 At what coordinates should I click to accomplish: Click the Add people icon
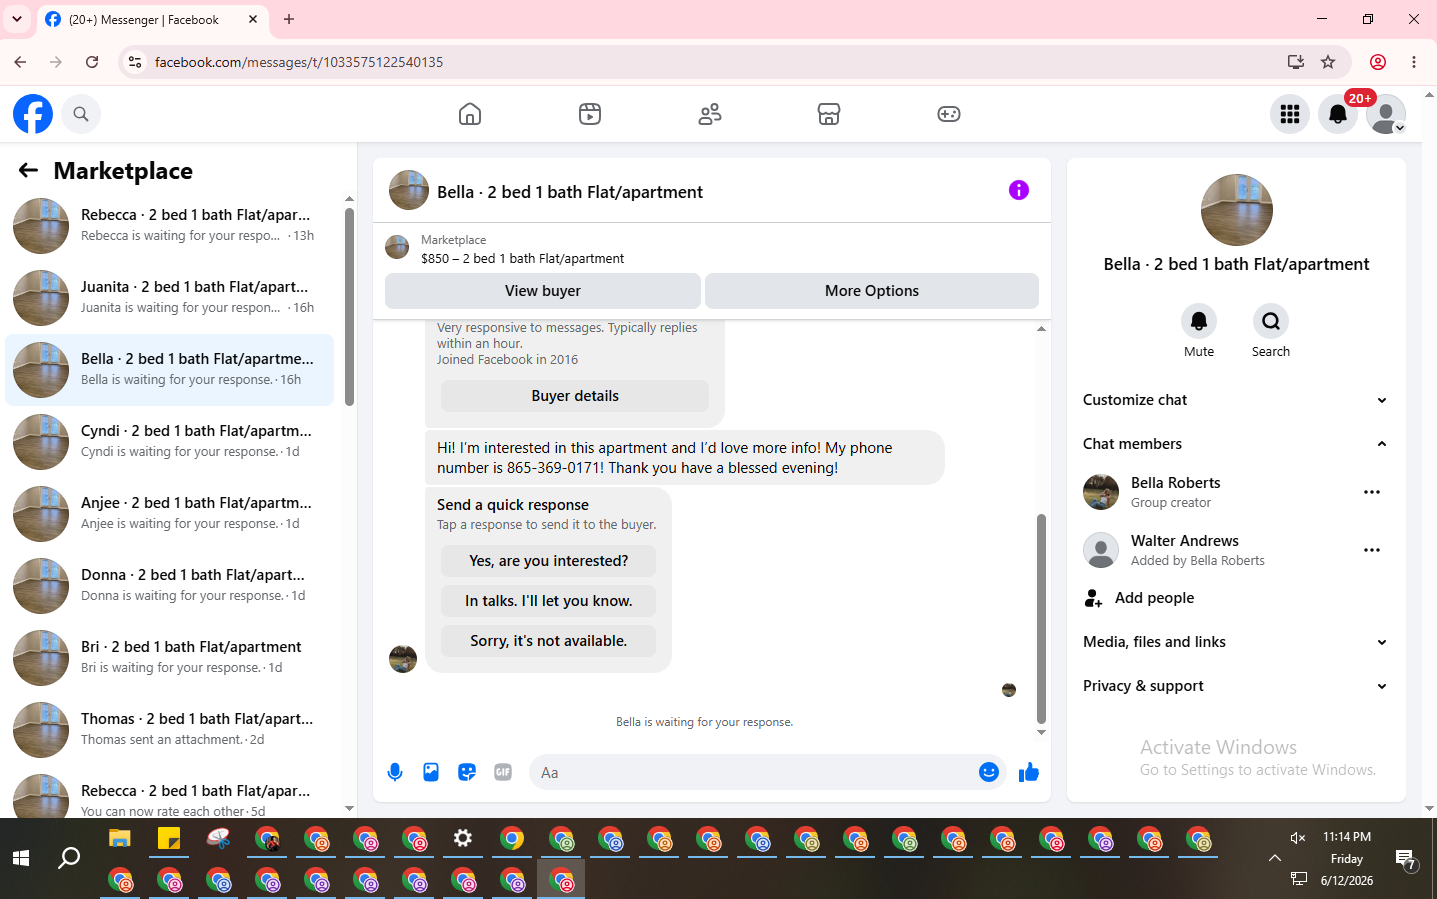pyautogui.click(x=1093, y=598)
